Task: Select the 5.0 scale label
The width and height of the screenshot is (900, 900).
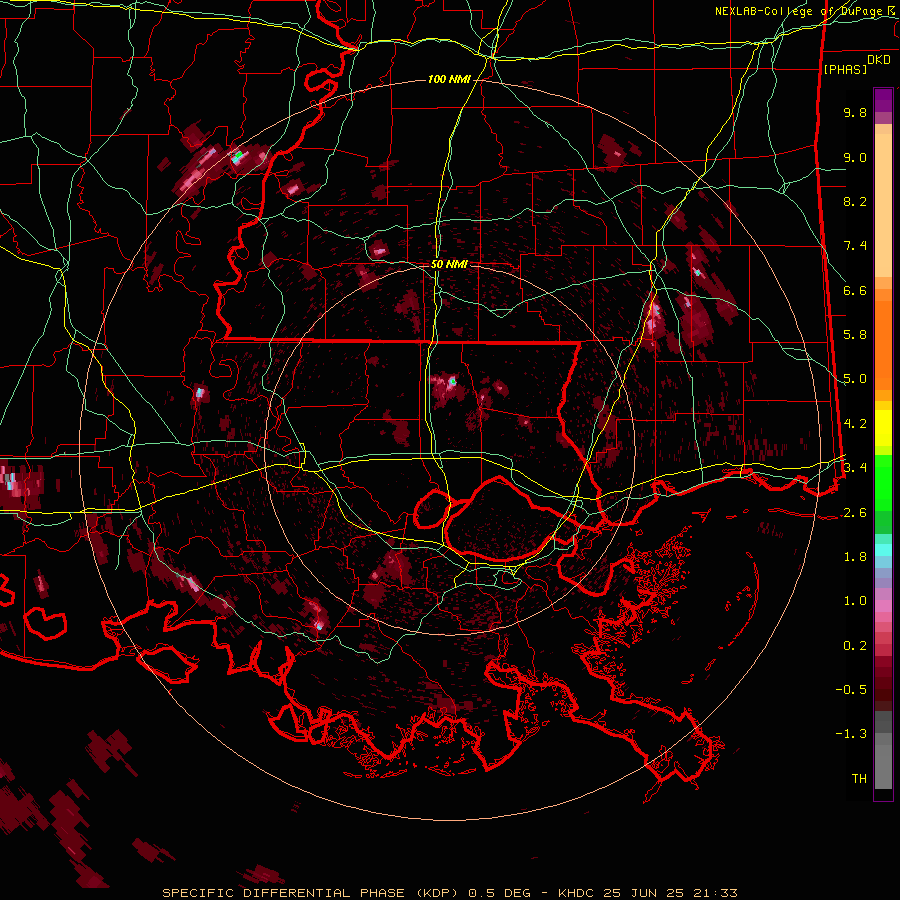Action: (x=855, y=379)
